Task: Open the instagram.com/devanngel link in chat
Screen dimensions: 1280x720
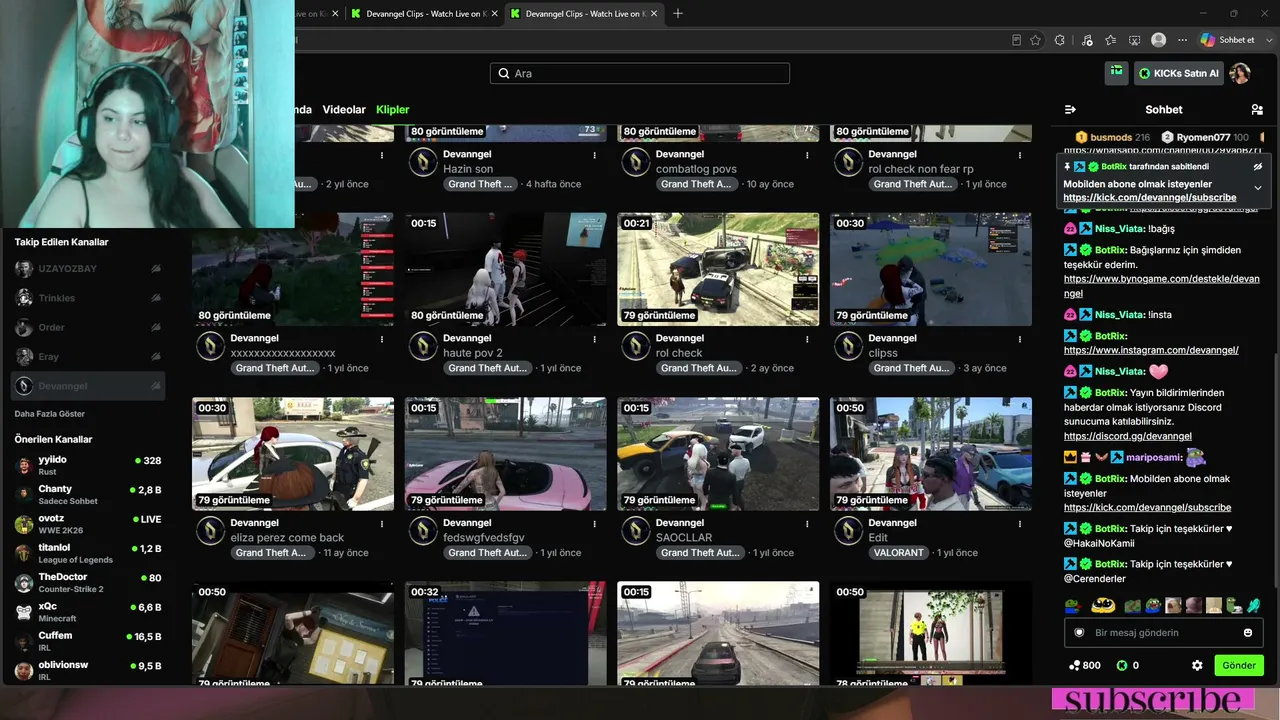Action: pos(1151,350)
